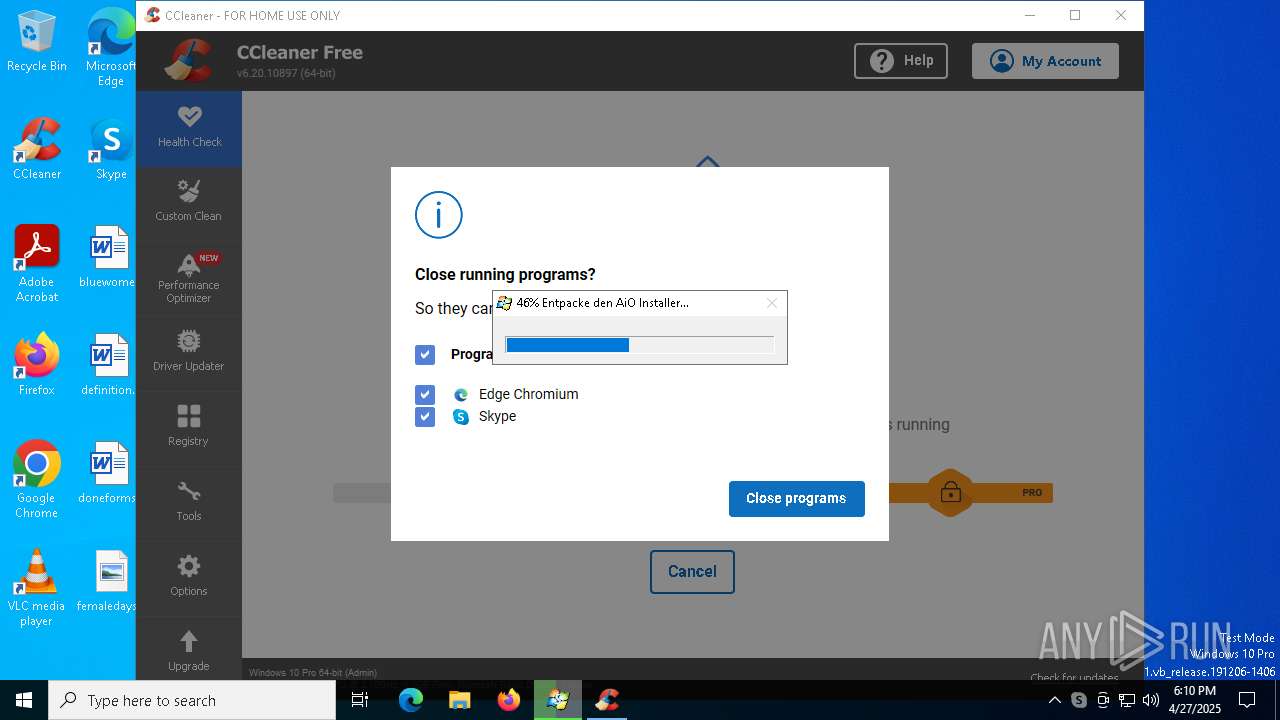Click the Help button

901,61
